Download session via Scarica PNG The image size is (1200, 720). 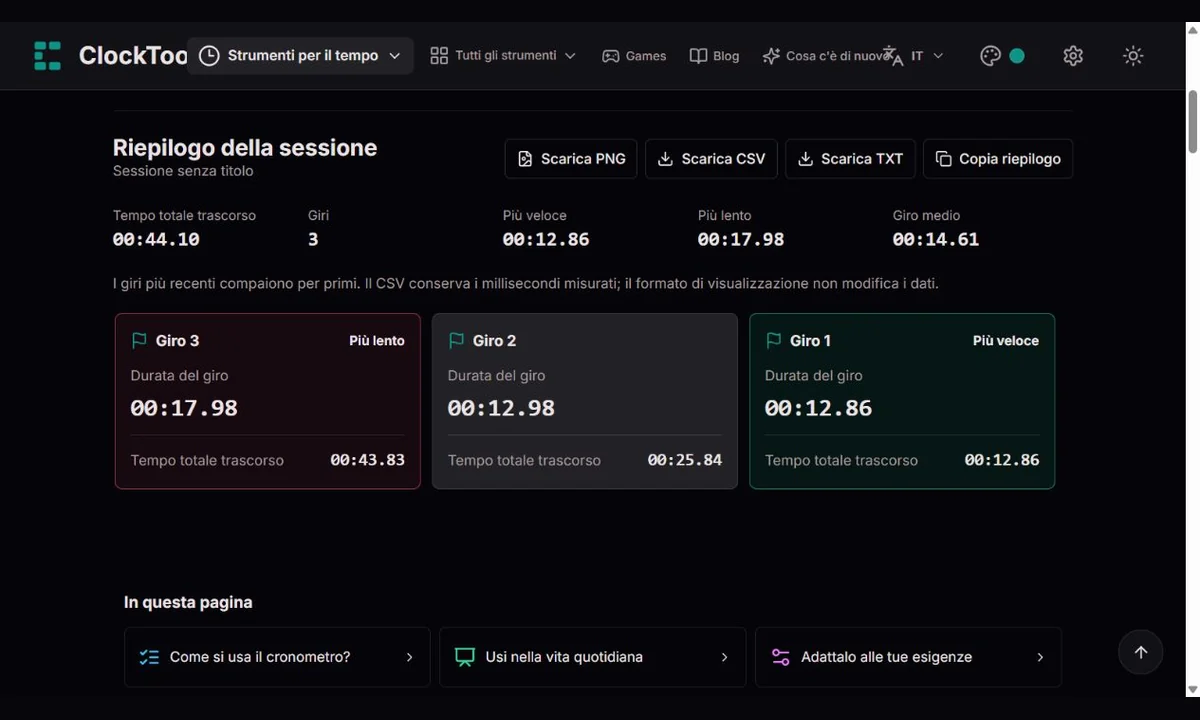tap(571, 159)
